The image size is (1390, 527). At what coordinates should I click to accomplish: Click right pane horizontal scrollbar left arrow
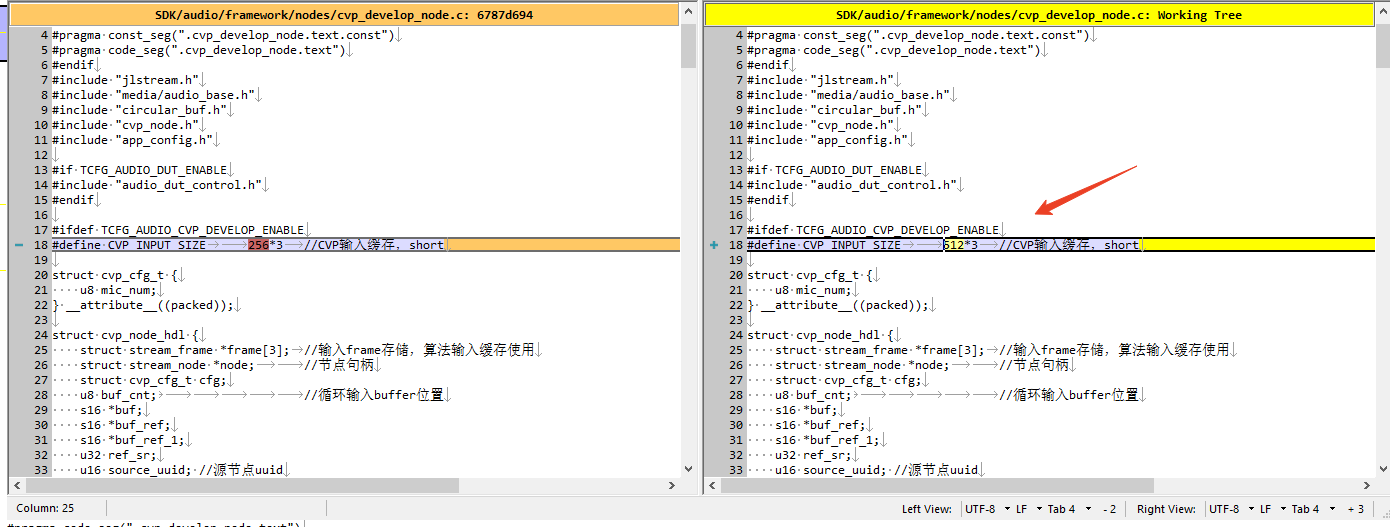(714, 485)
